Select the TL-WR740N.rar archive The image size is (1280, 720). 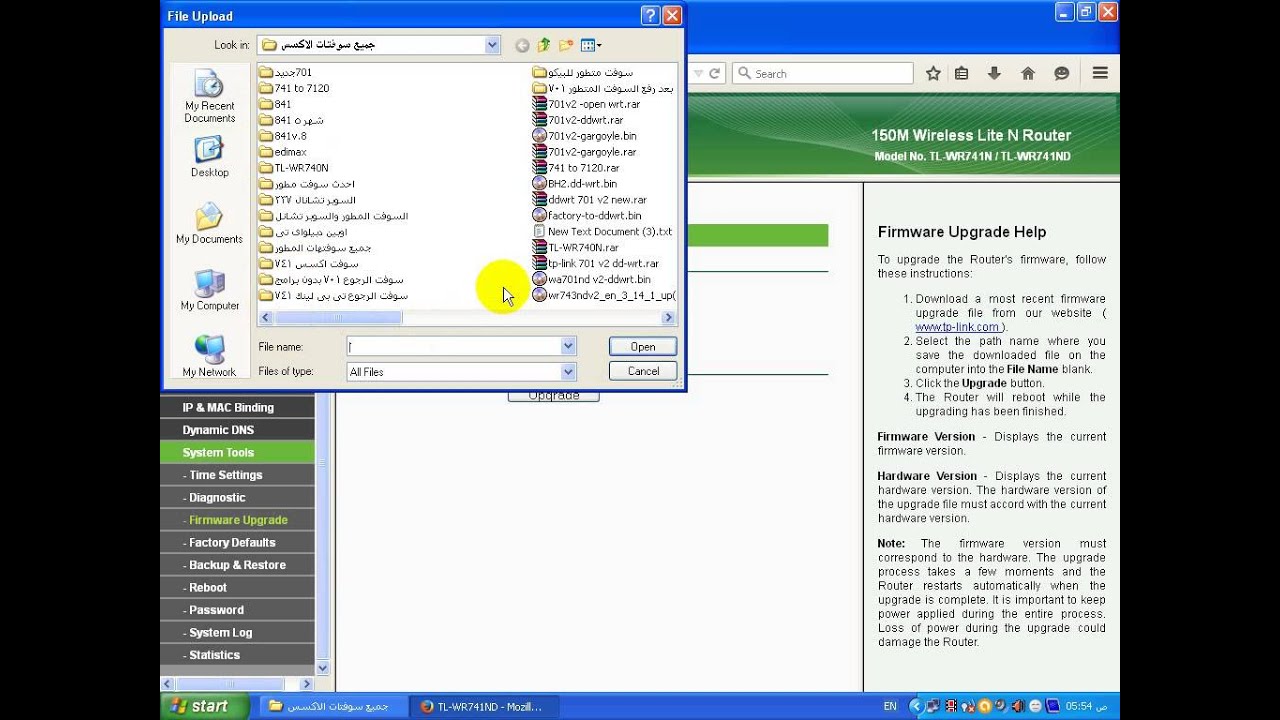point(576,248)
